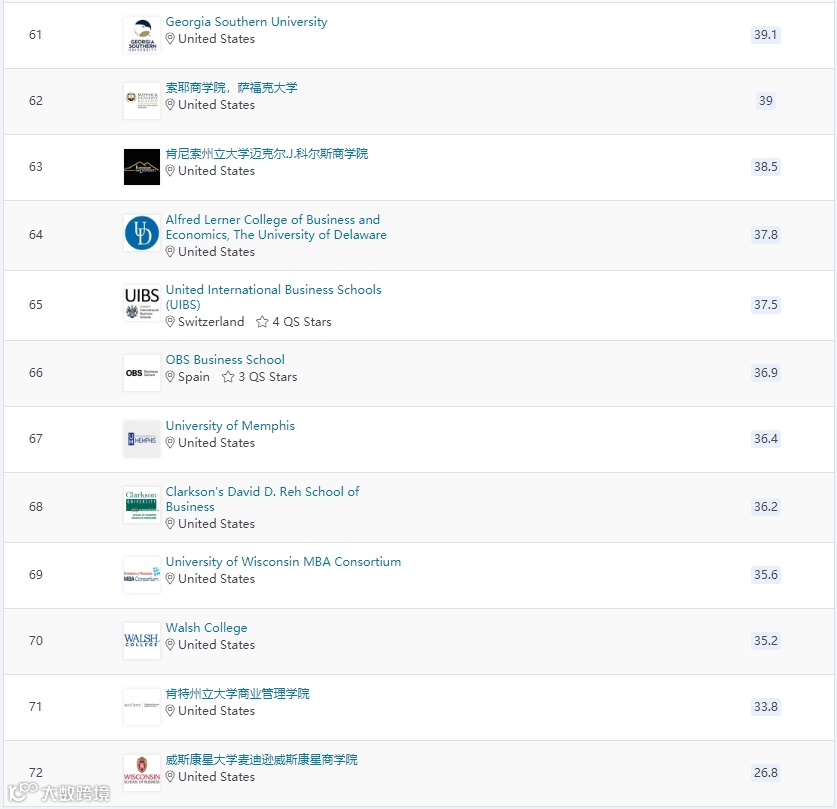Click location pin in Walsh College row

coord(170,645)
